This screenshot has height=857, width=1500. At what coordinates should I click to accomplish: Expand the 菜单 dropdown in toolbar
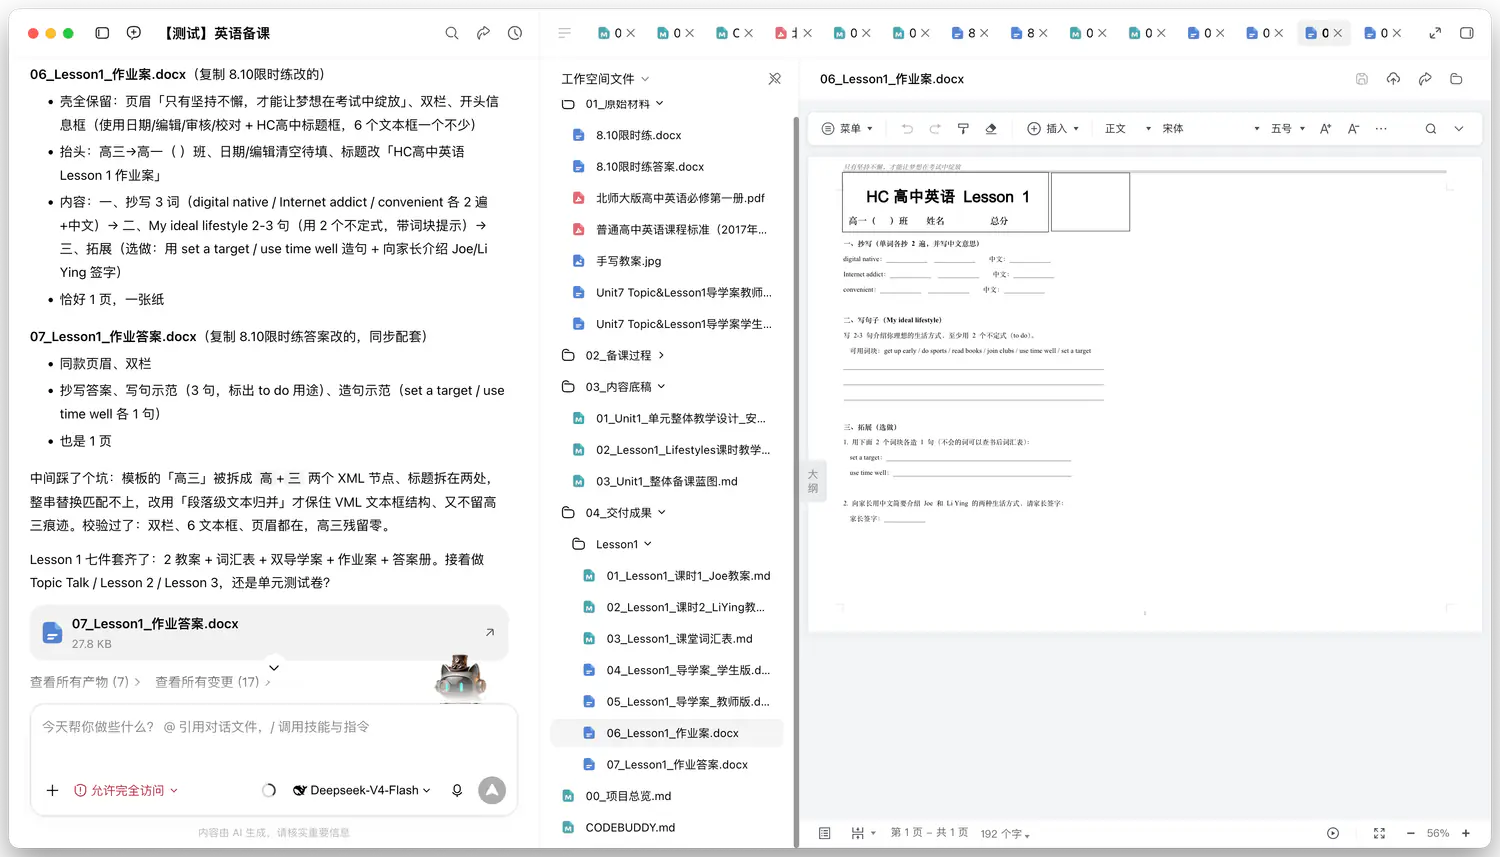[848, 129]
